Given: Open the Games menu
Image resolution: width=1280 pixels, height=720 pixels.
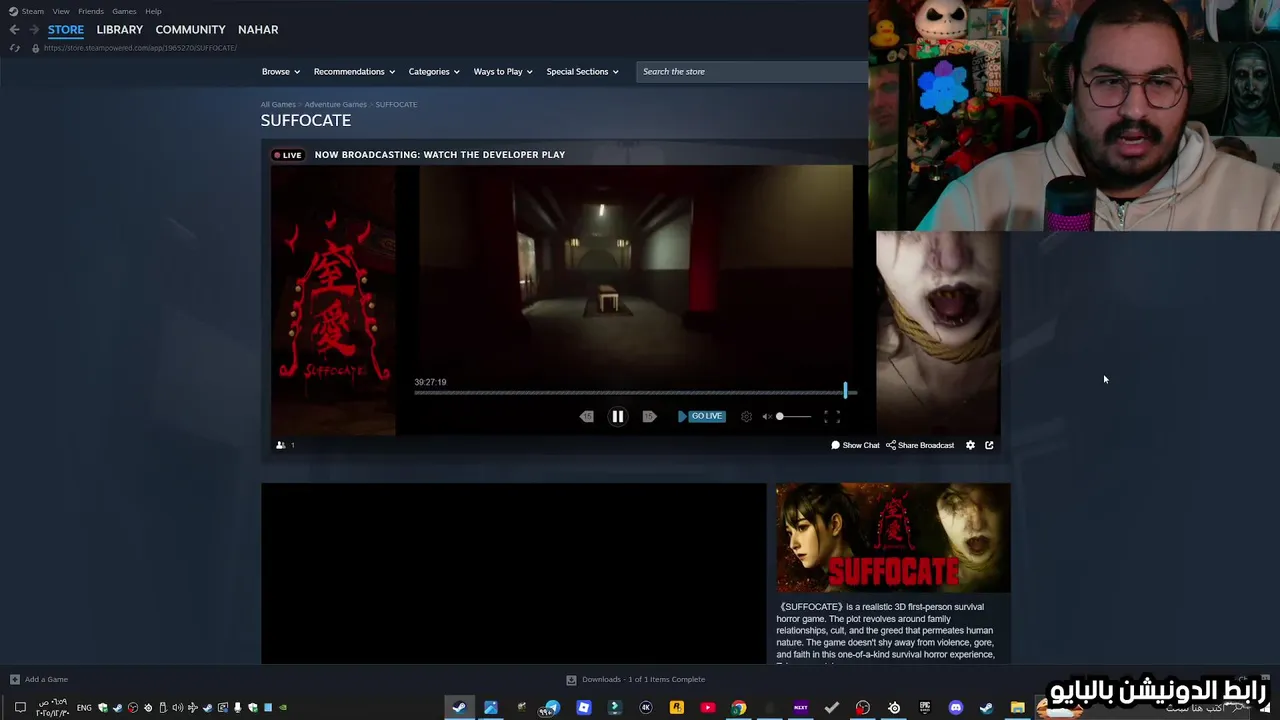Looking at the screenshot, I should 124,11.
